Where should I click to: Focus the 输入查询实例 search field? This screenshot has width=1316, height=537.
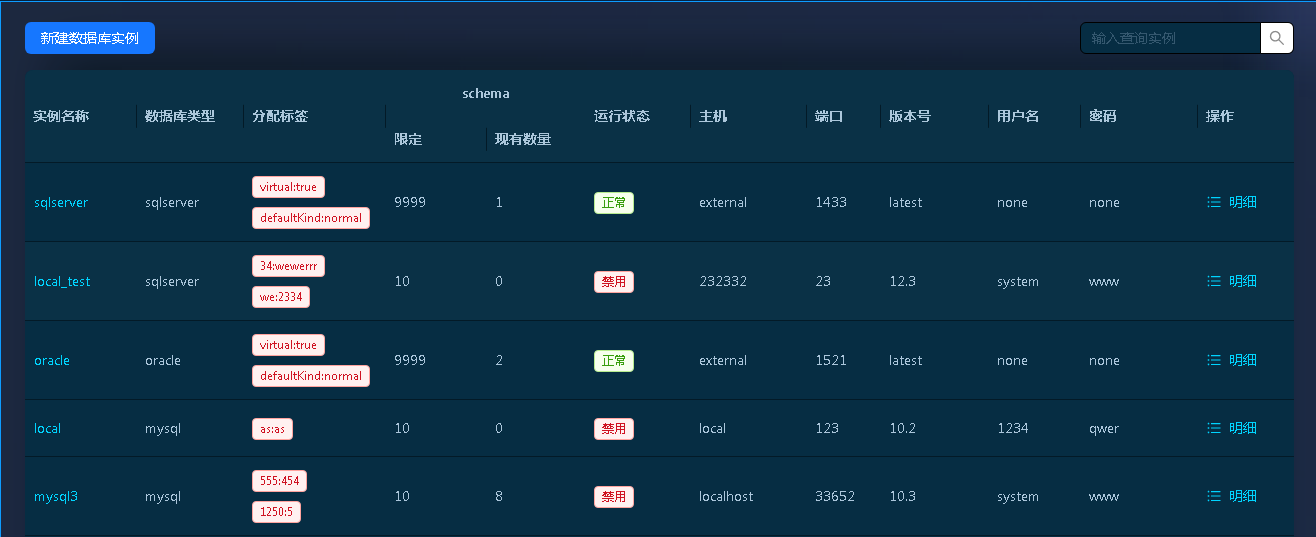click(1170, 38)
